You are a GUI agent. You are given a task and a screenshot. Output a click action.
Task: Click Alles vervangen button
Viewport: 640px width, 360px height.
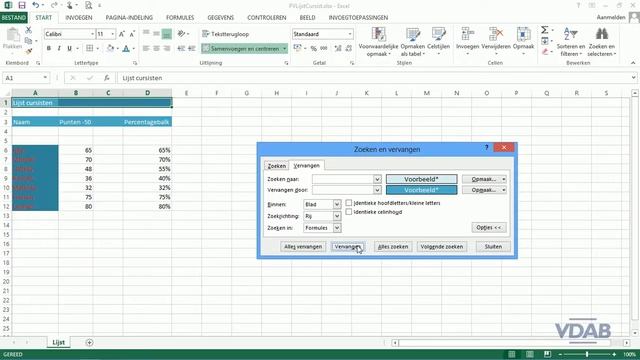tap(303, 247)
